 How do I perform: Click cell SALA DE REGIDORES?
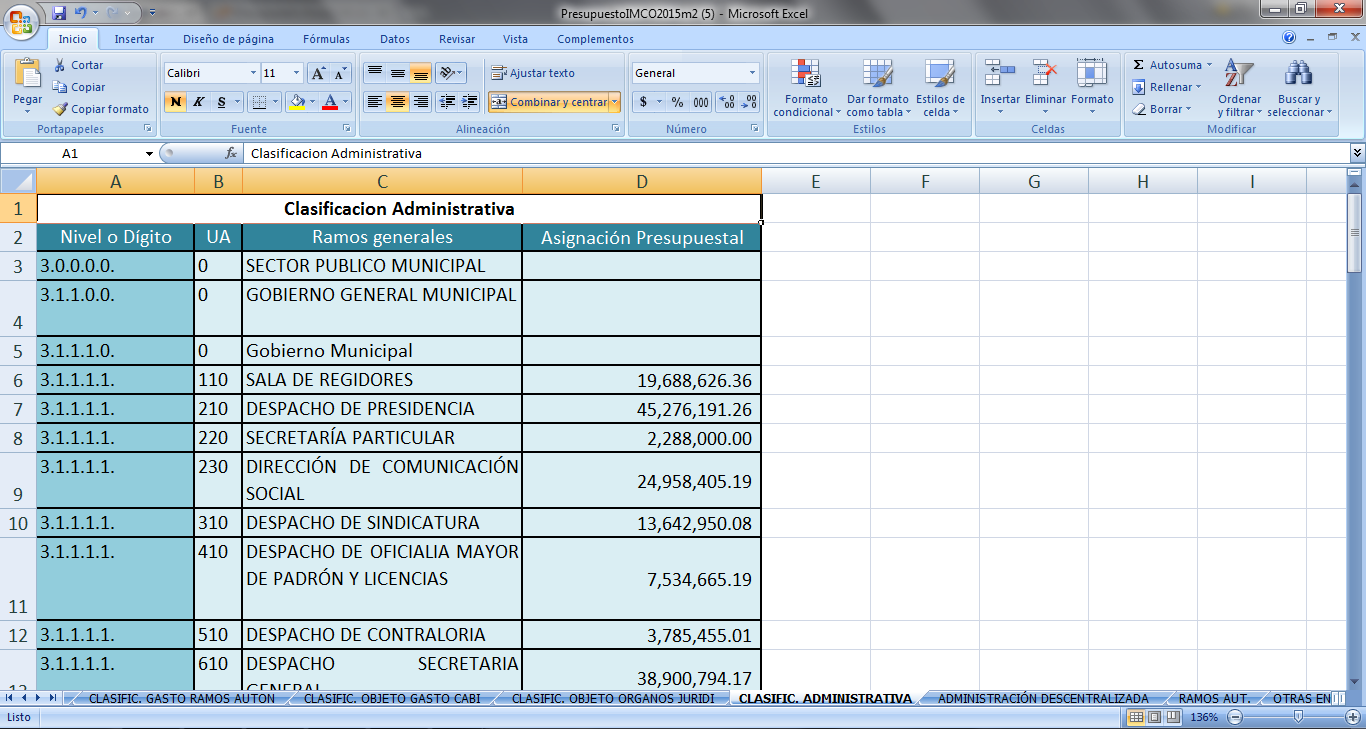[x=382, y=380]
